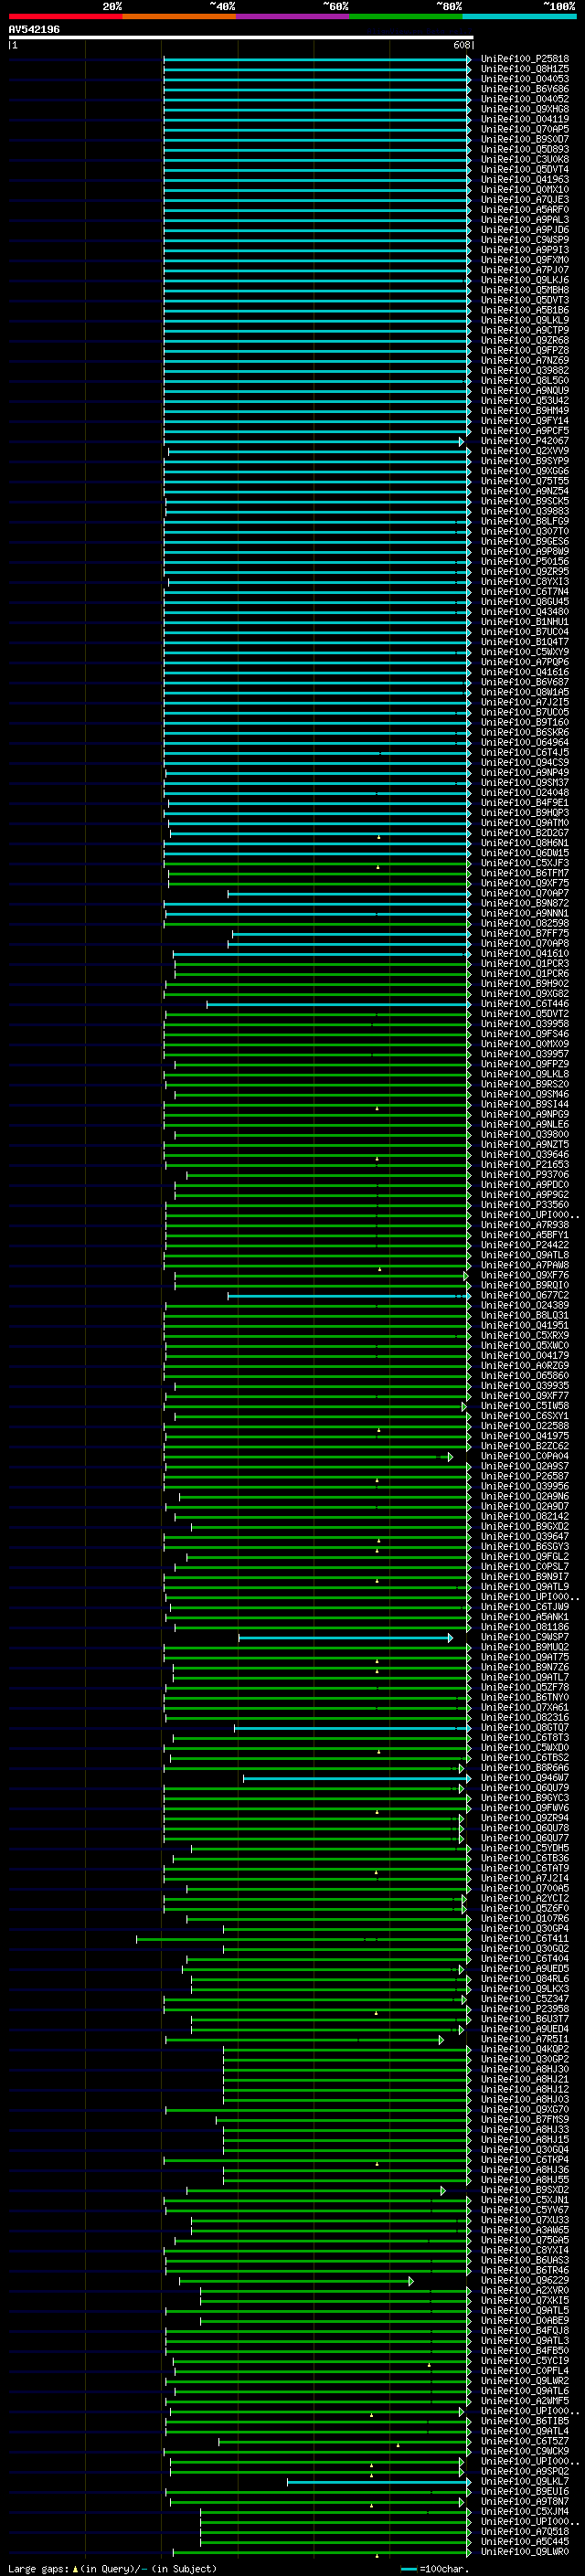The image size is (585, 2576).
Task: Select hit label UniRef100_A7QJE3
Action: click(x=524, y=200)
